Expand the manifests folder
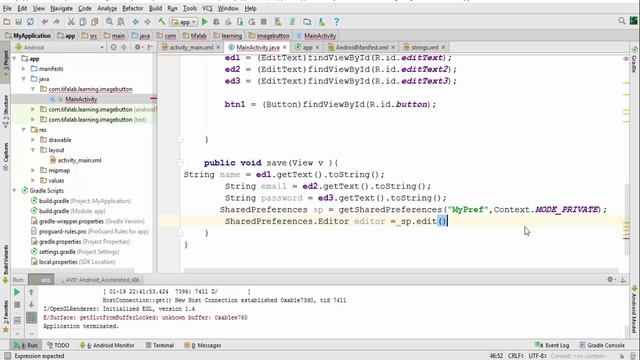640x360 pixels. pyautogui.click(x=24, y=69)
